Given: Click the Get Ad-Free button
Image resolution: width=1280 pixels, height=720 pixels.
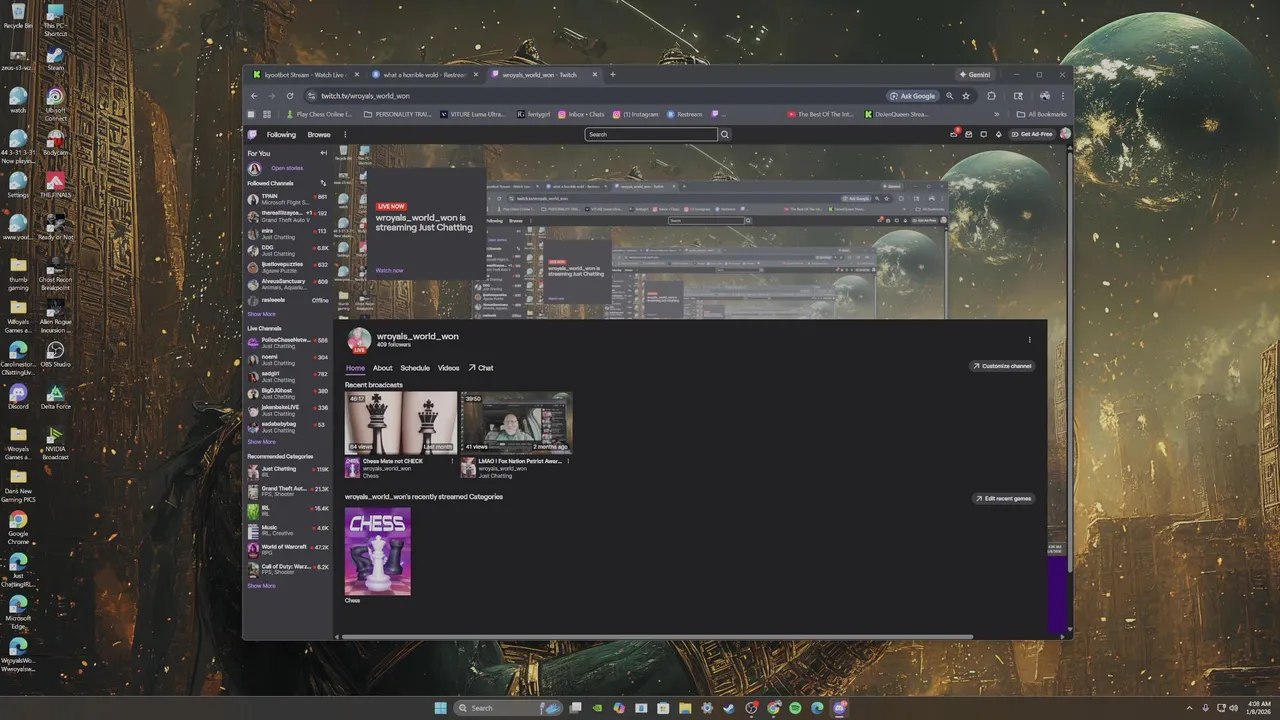Looking at the screenshot, I should pyautogui.click(x=1033, y=134).
